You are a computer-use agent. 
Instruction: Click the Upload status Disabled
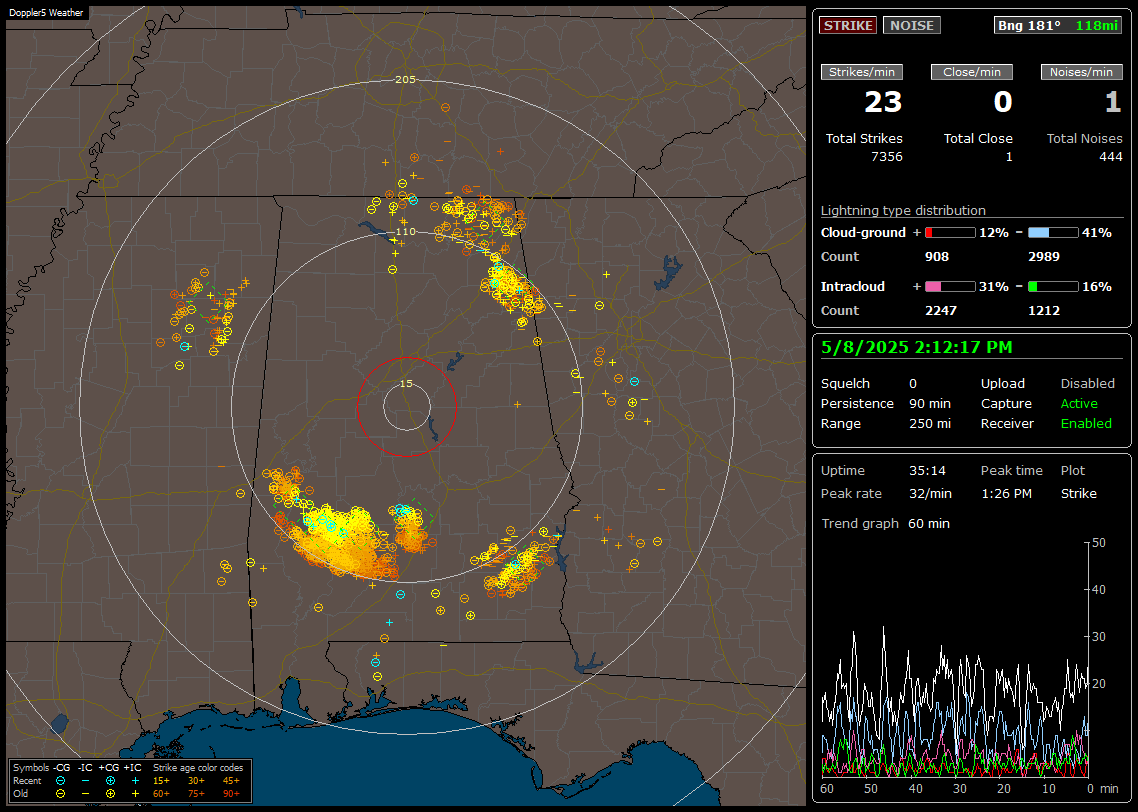pos(1087,384)
